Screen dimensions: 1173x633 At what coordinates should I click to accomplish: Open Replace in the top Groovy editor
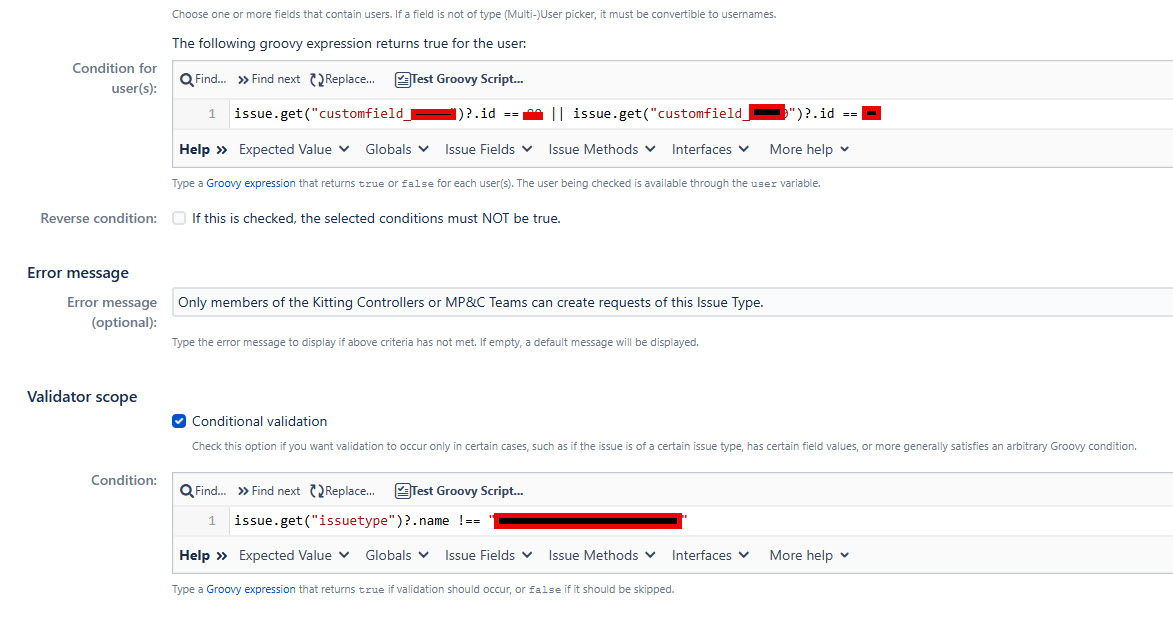(343, 78)
